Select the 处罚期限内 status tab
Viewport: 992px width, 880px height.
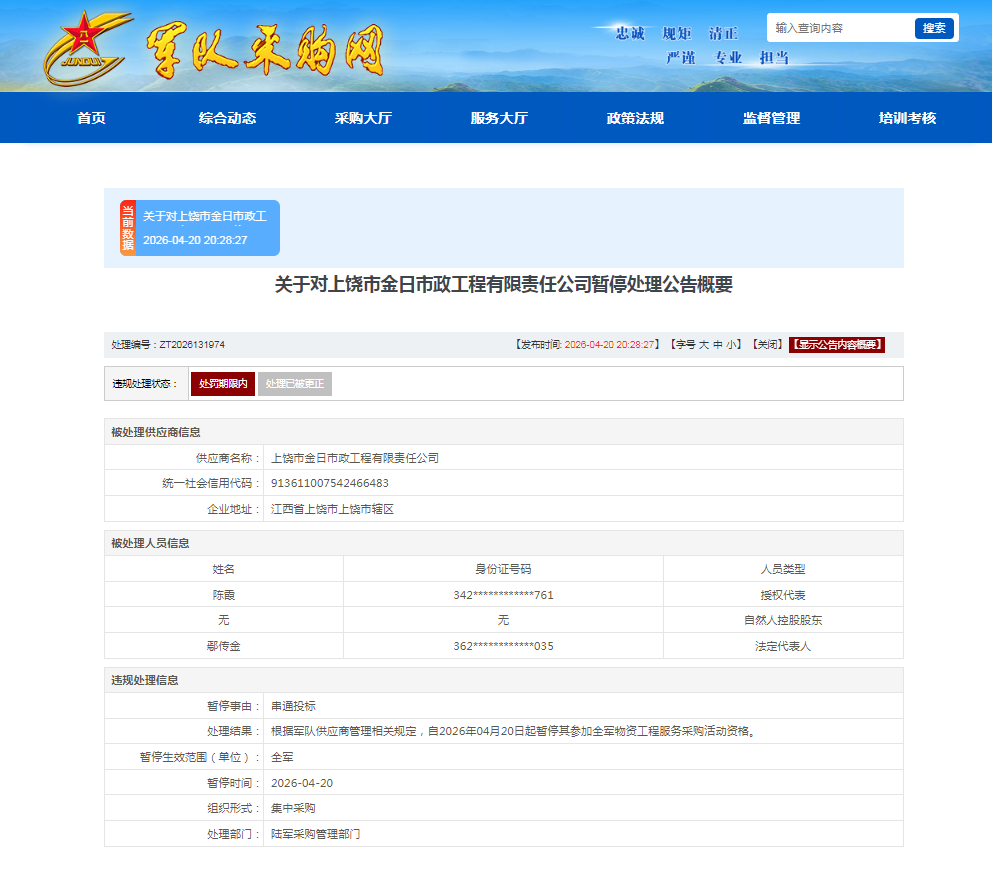coord(223,384)
